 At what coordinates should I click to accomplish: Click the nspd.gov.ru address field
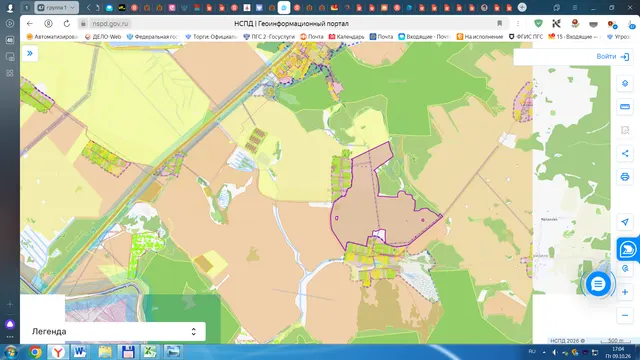pos(110,24)
